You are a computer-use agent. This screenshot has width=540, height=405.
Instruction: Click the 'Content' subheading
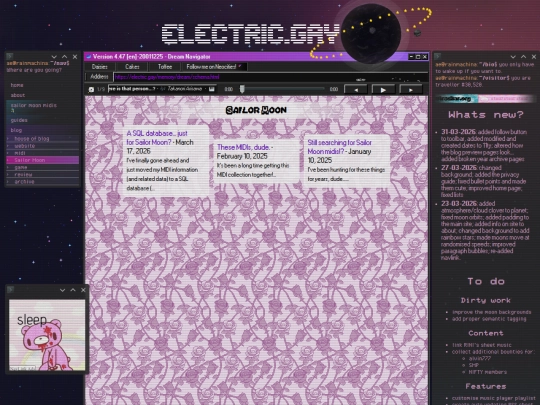(486, 333)
